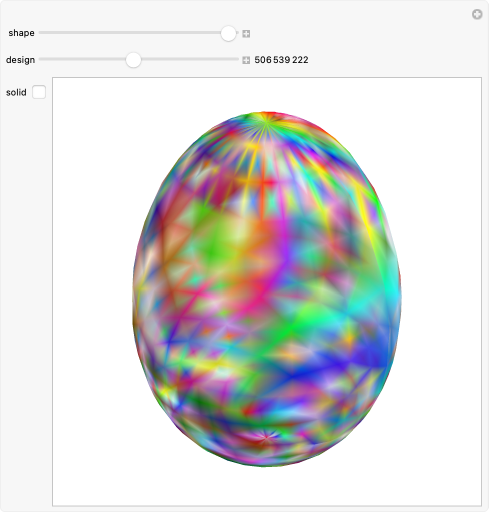The image size is (489, 513).
Task: Click the colorful egg 3D graphic
Action: pos(267,289)
